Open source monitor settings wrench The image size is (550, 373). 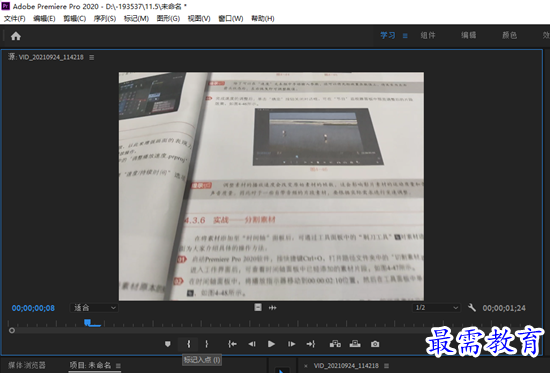click(472, 308)
